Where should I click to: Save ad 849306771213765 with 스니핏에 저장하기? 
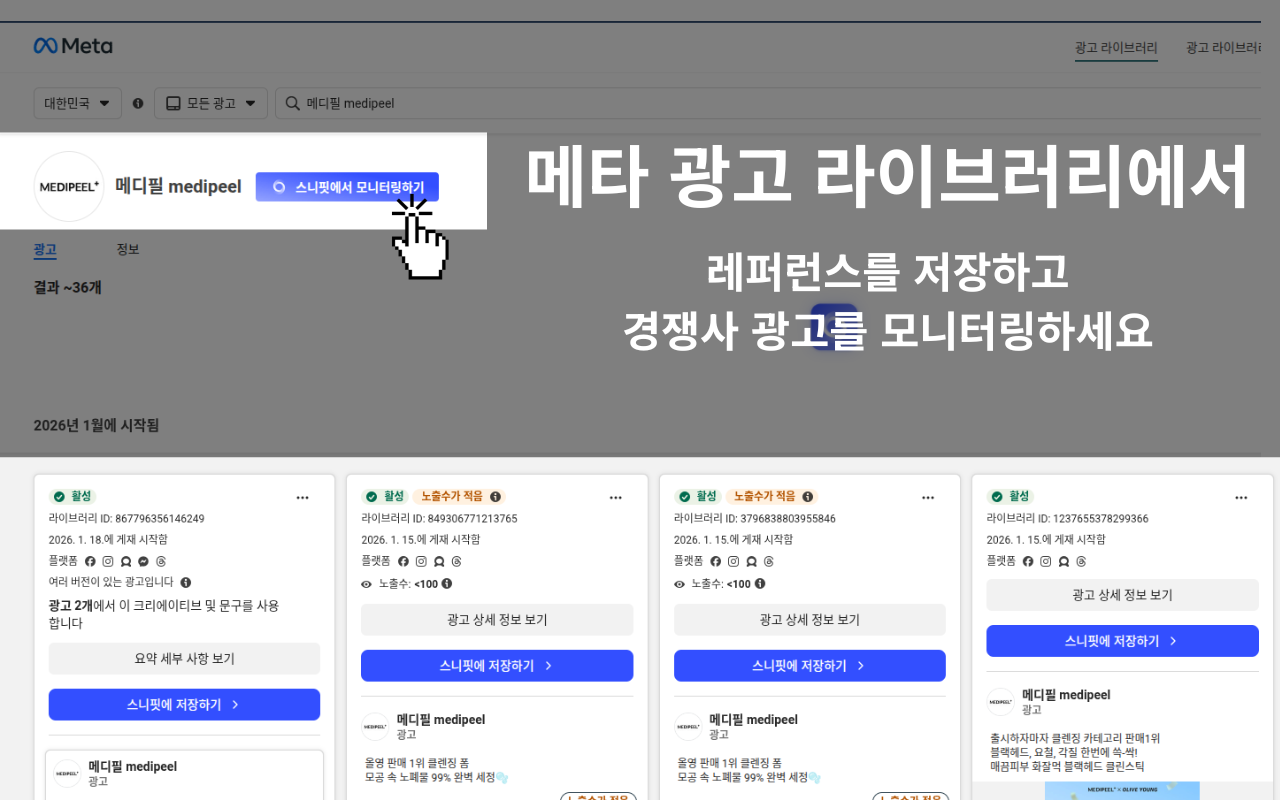(497, 666)
